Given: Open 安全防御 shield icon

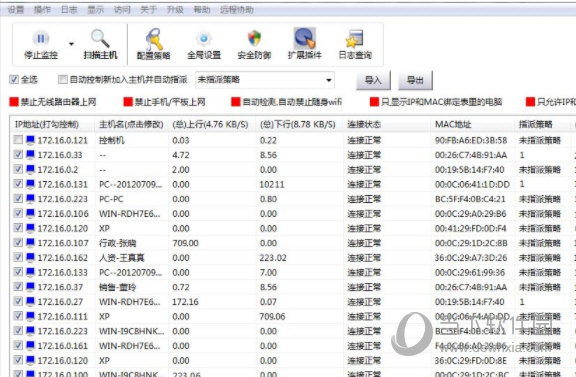Looking at the screenshot, I should pos(254,38).
